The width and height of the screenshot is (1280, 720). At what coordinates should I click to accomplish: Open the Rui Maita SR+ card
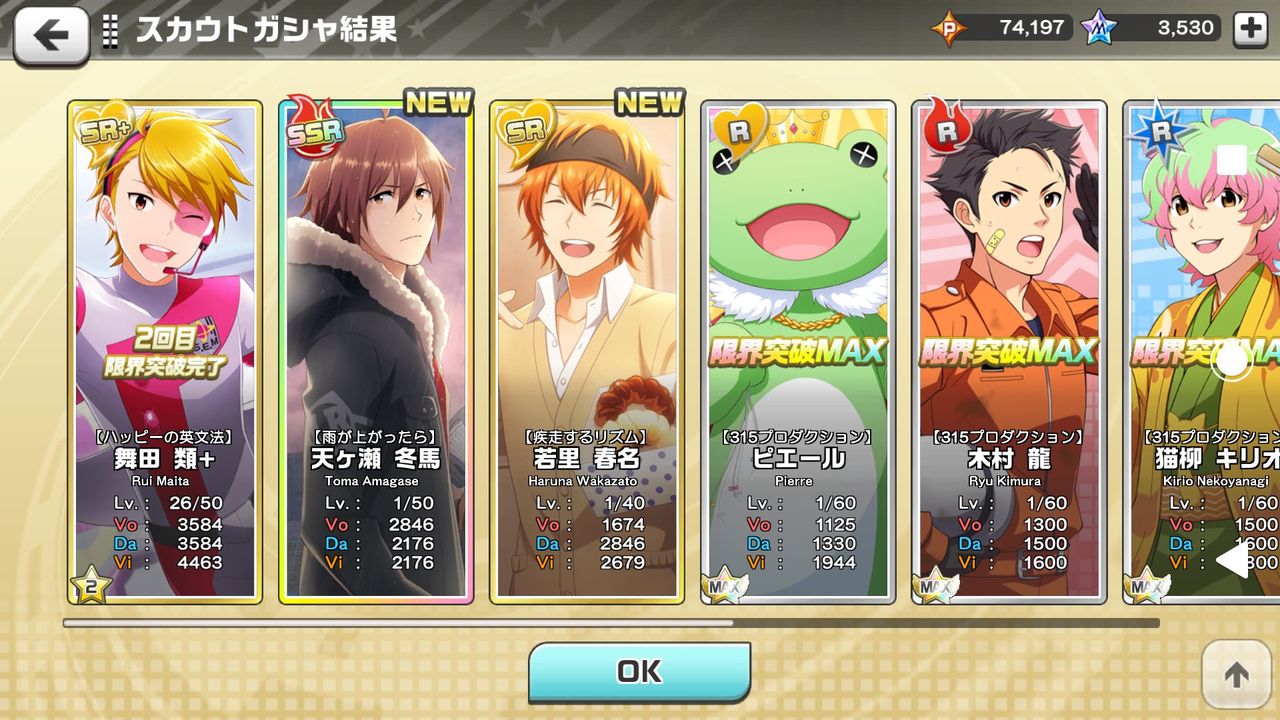tap(165, 352)
